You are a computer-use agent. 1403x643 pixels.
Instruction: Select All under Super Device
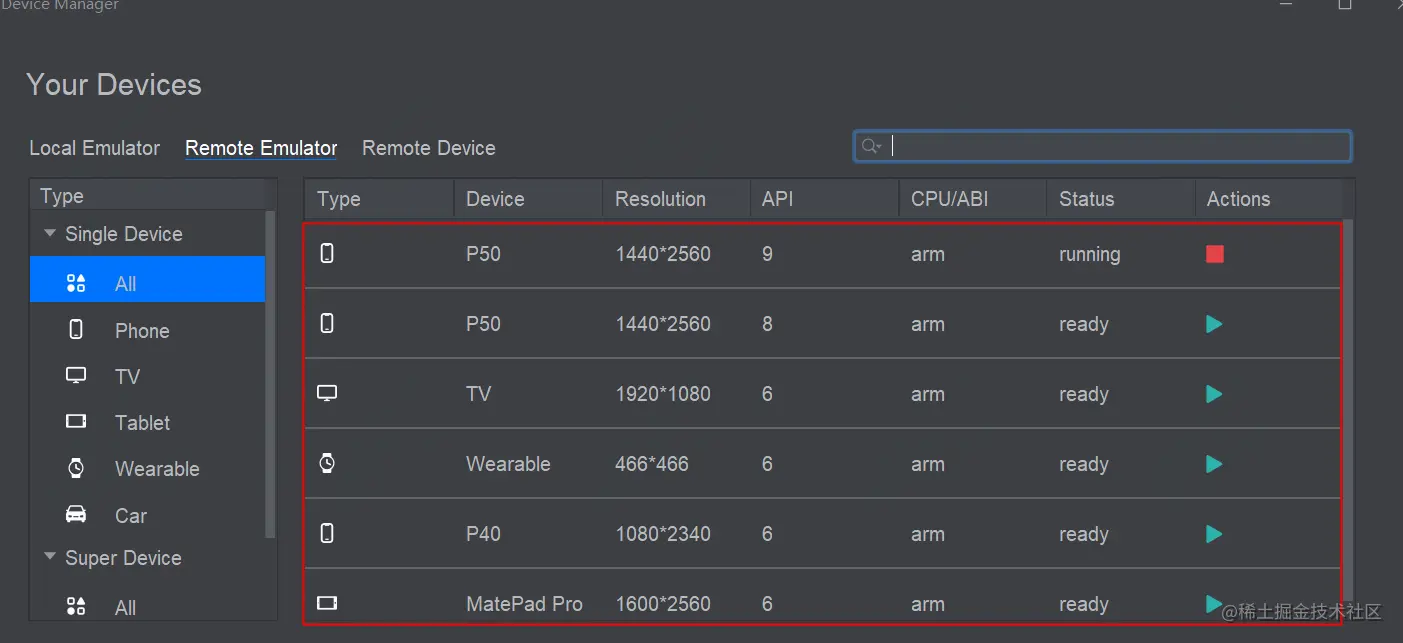148,607
